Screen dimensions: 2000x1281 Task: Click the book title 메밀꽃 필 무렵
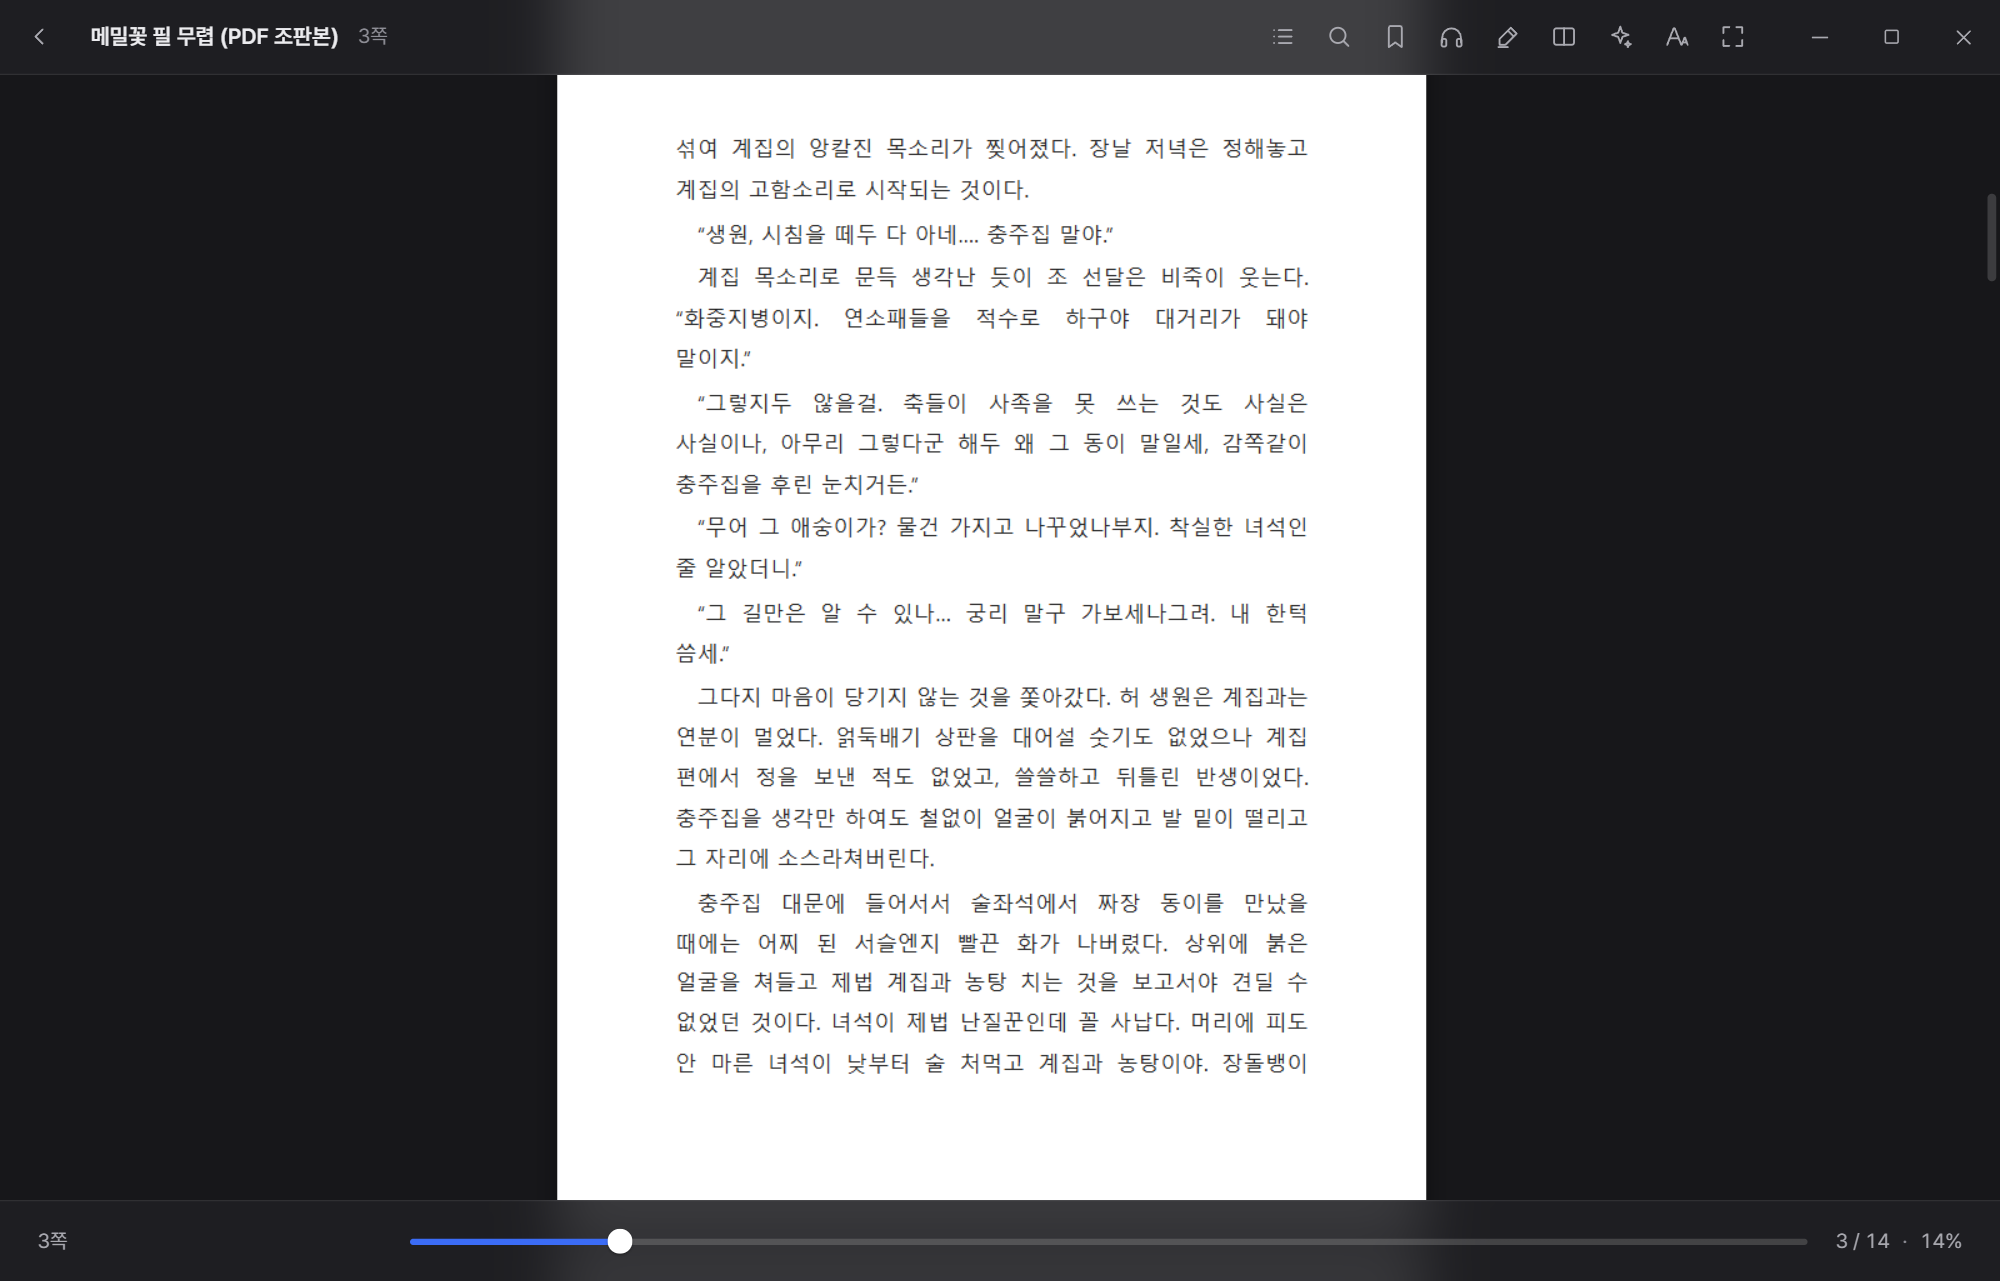point(214,37)
